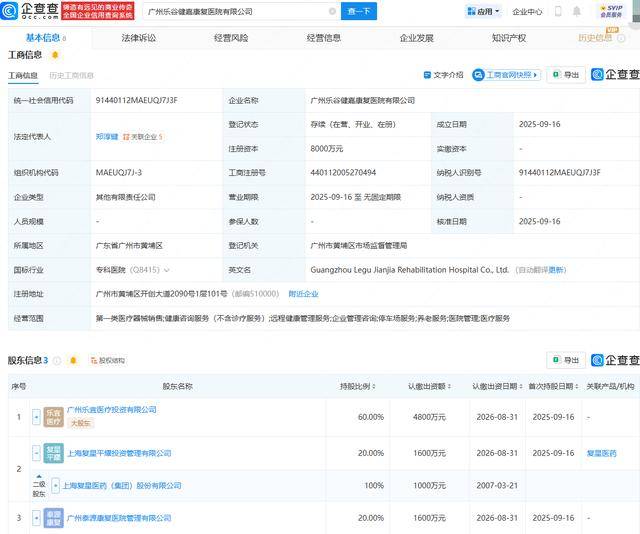This screenshot has width=640, height=534.
Task: Click info icon beside 股东信息 heading
Action: 57,360
